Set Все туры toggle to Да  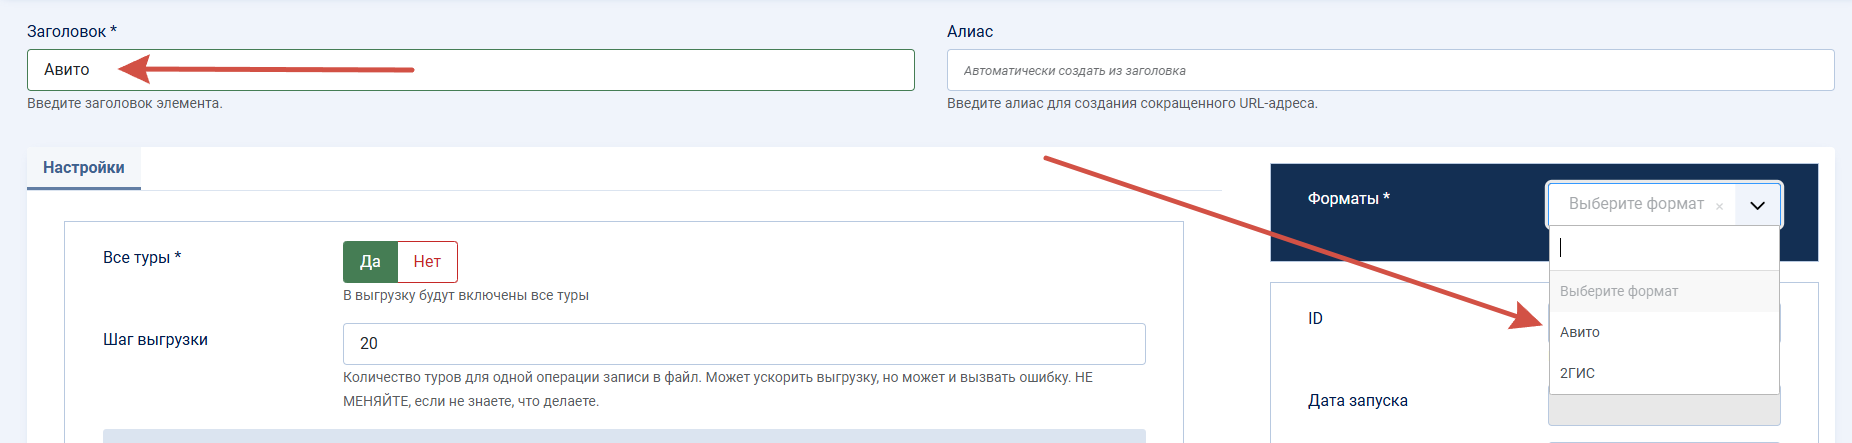(370, 262)
